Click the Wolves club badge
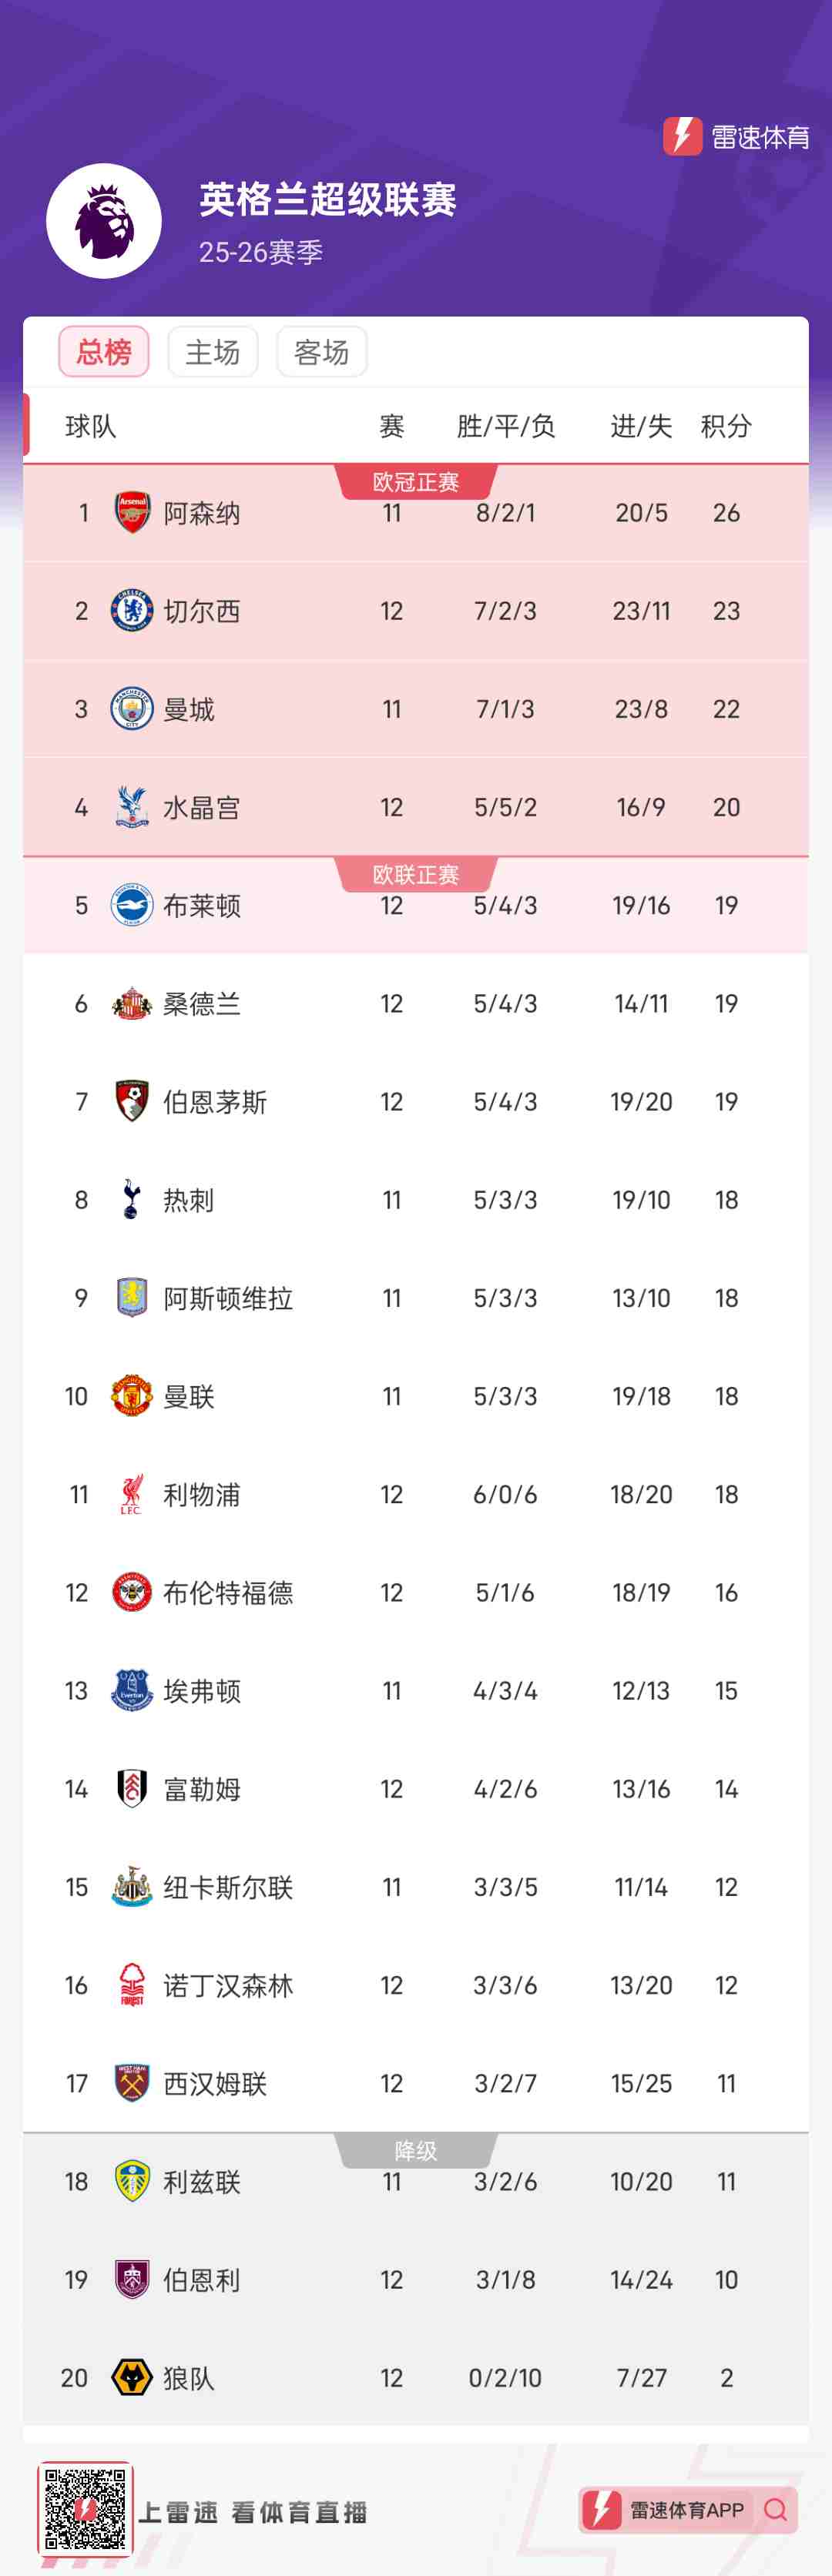The width and height of the screenshot is (832, 2576). pos(132,2377)
